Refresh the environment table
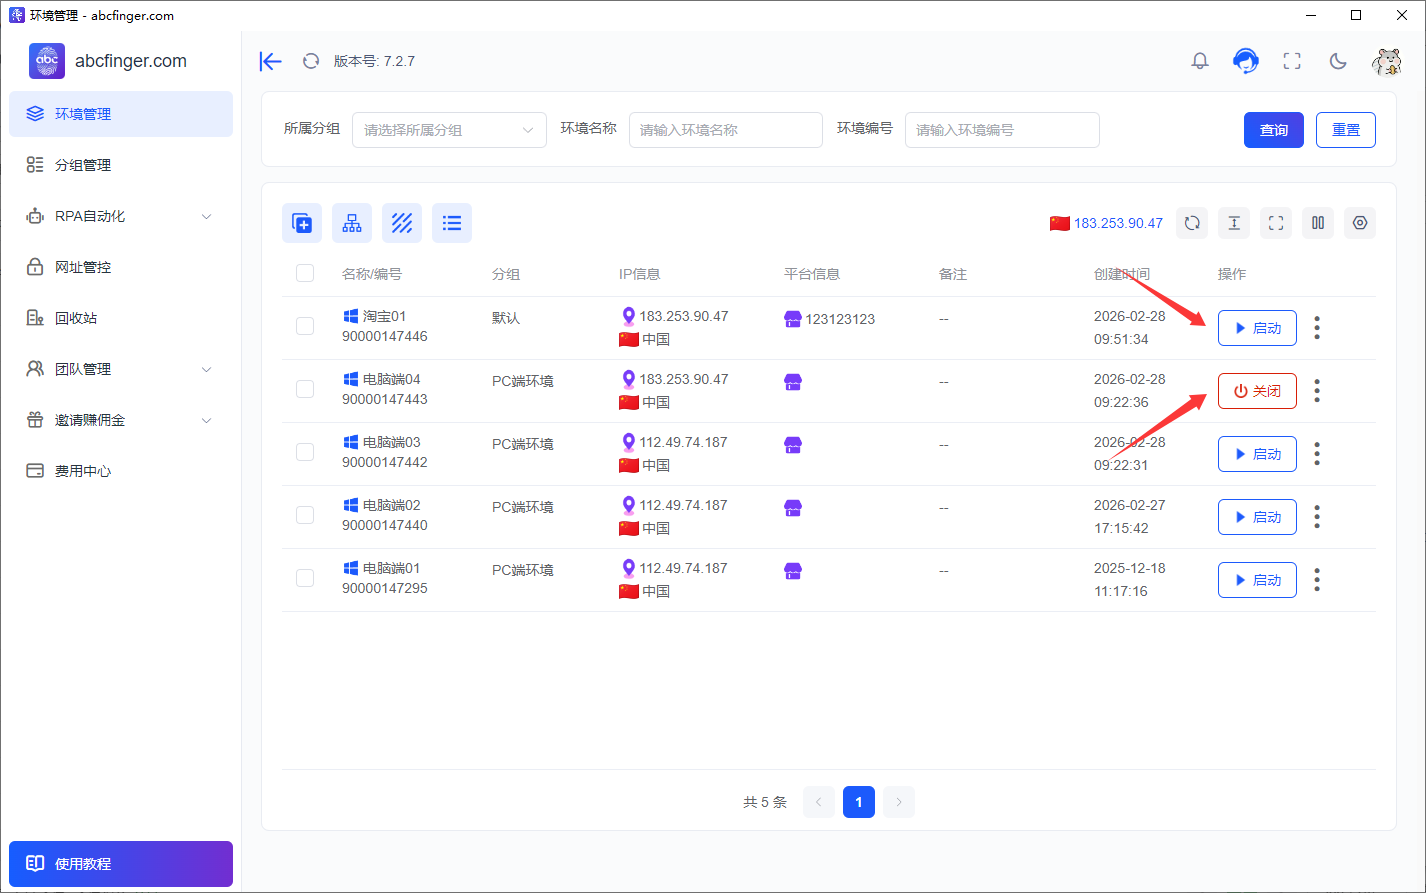 [x=1192, y=223]
